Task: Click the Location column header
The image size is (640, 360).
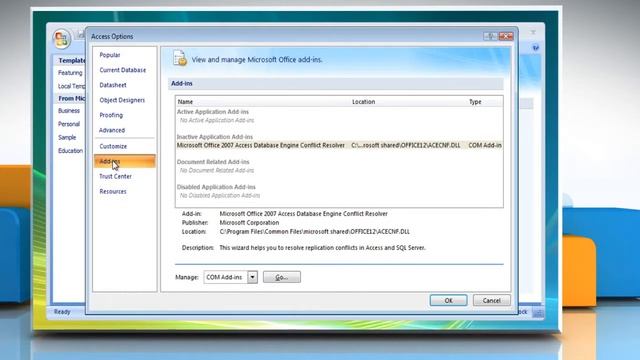Action: coord(364,102)
